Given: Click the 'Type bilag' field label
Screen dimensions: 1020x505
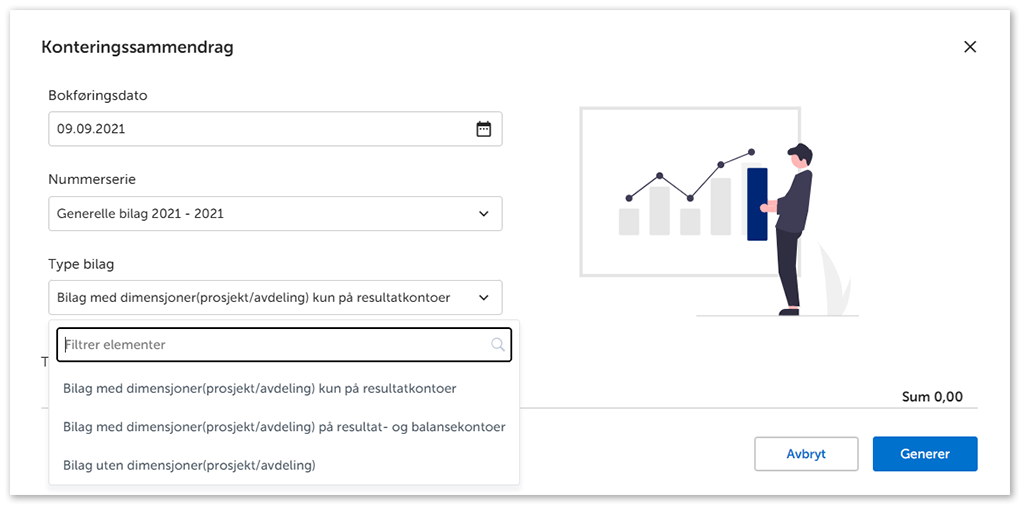Looking at the screenshot, I should 81,264.
